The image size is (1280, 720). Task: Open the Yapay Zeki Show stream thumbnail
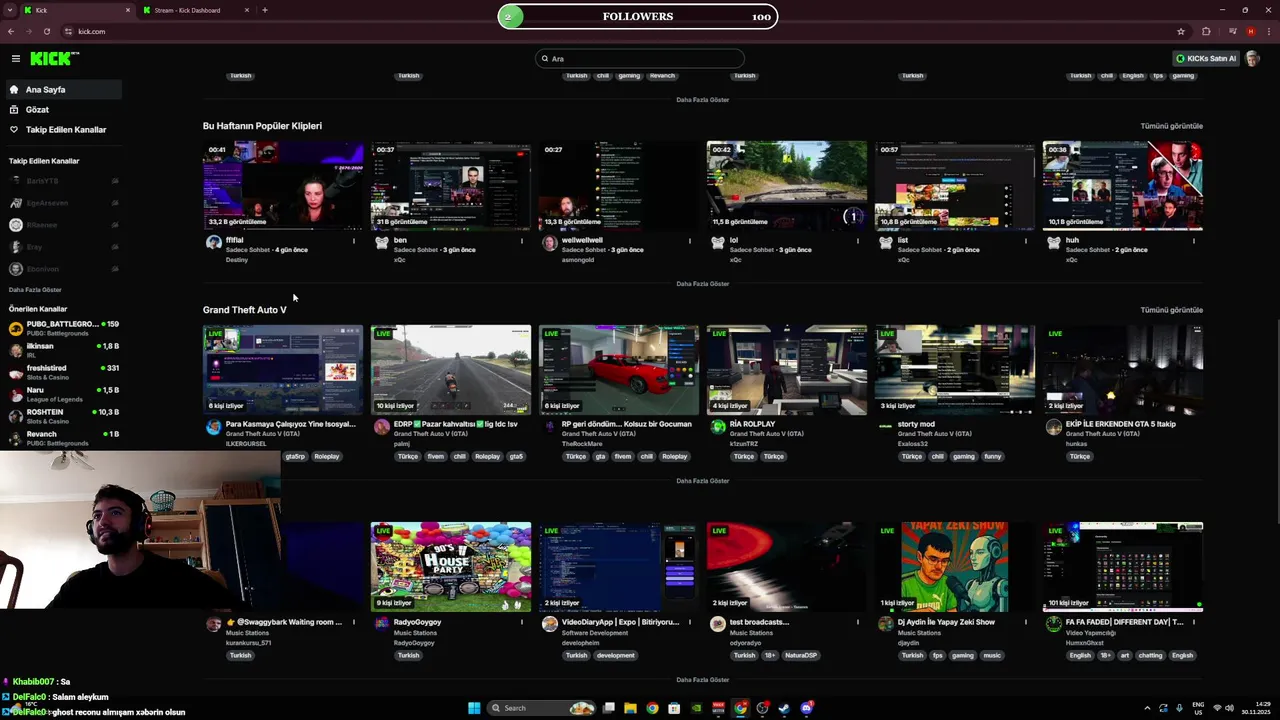[955, 567]
